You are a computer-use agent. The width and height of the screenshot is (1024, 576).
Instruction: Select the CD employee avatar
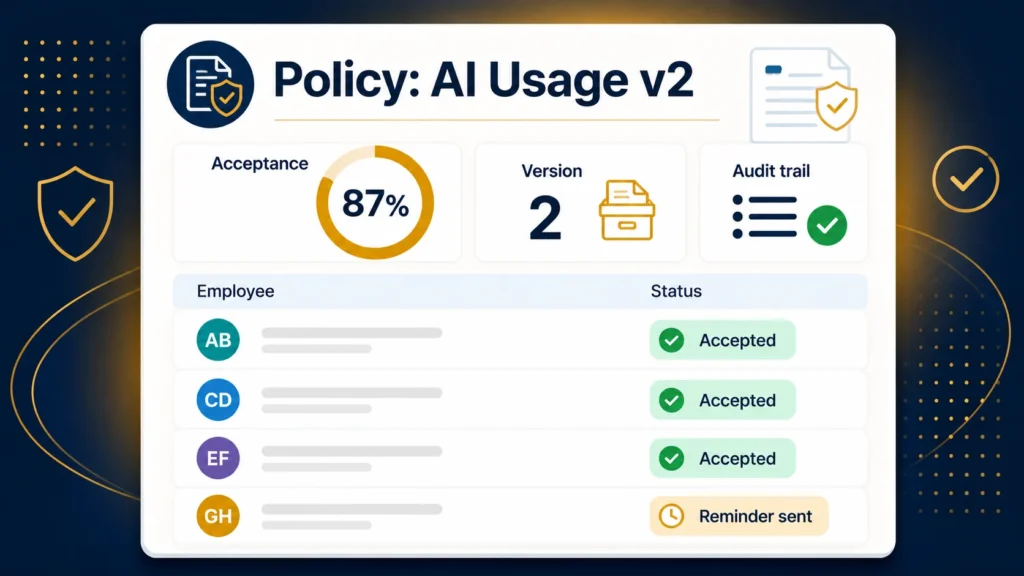(218, 400)
